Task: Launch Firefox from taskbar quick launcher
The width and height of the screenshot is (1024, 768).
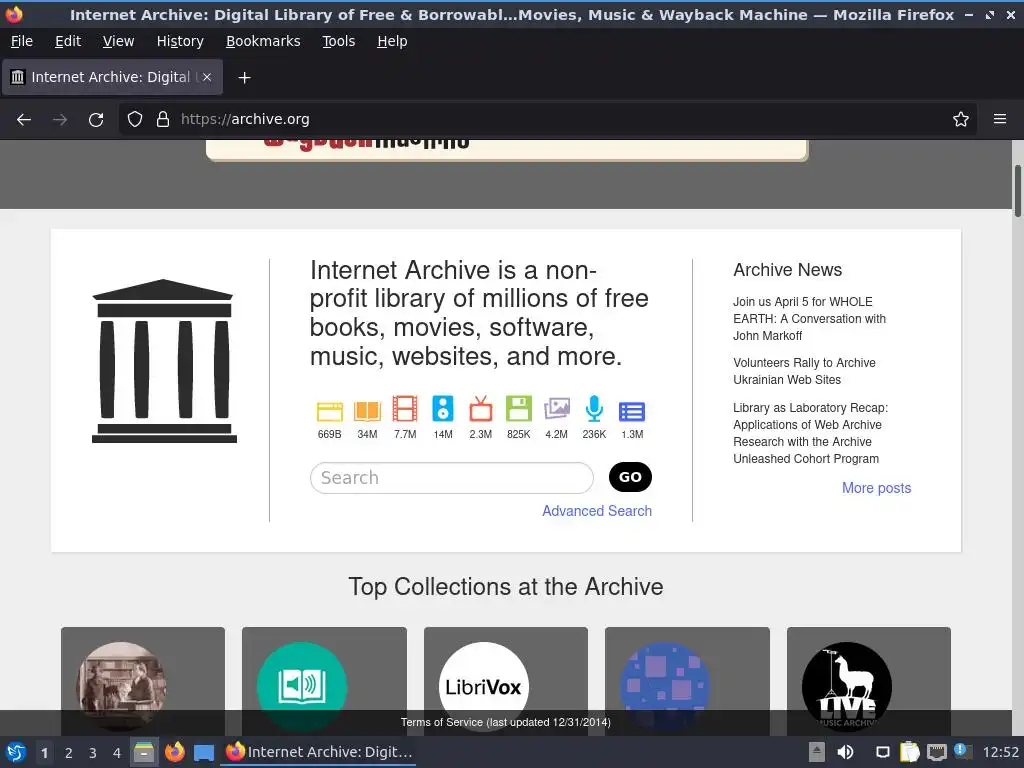Action: (174, 752)
